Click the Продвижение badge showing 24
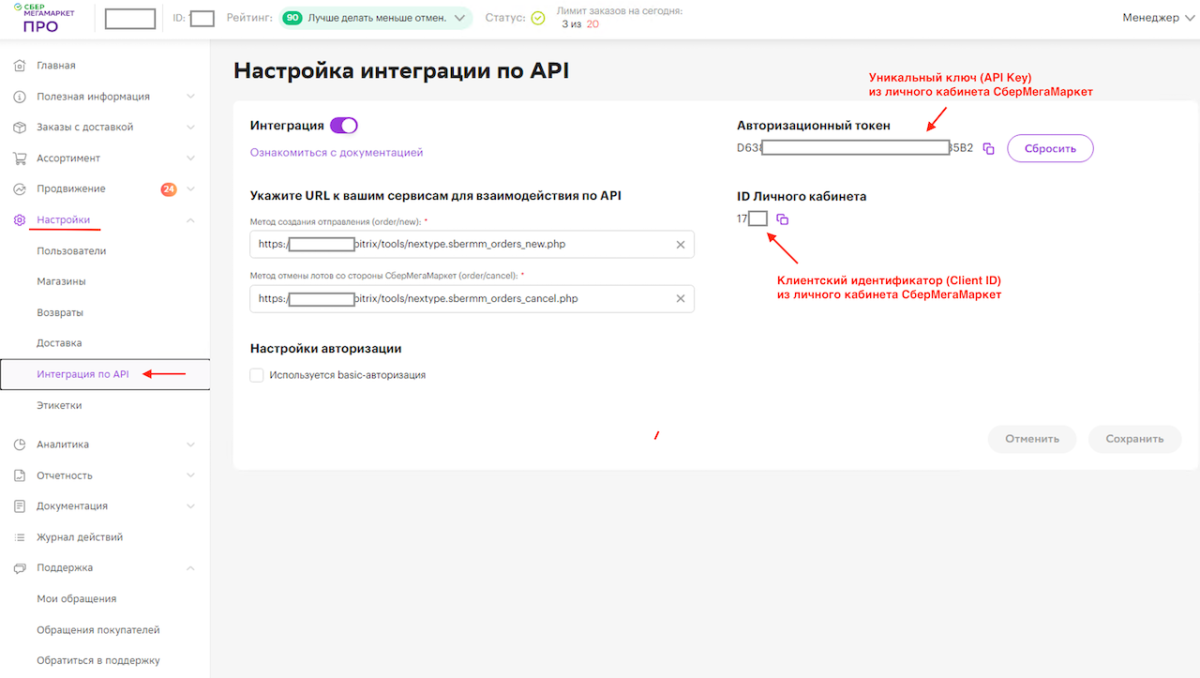Viewport: 1200px width, 678px height. 168,189
